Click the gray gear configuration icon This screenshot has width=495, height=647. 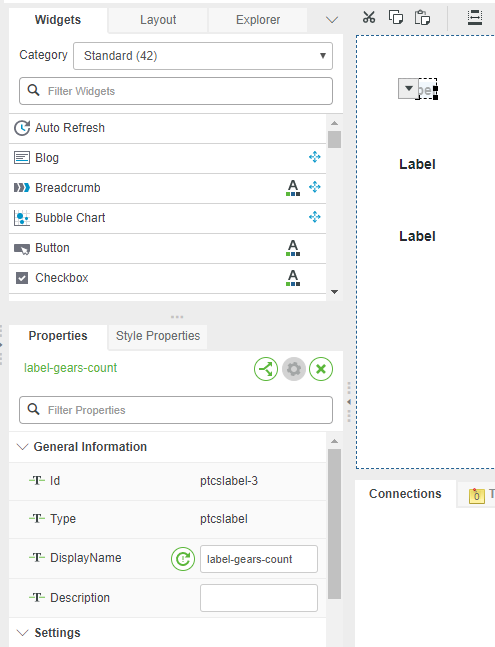pos(294,369)
